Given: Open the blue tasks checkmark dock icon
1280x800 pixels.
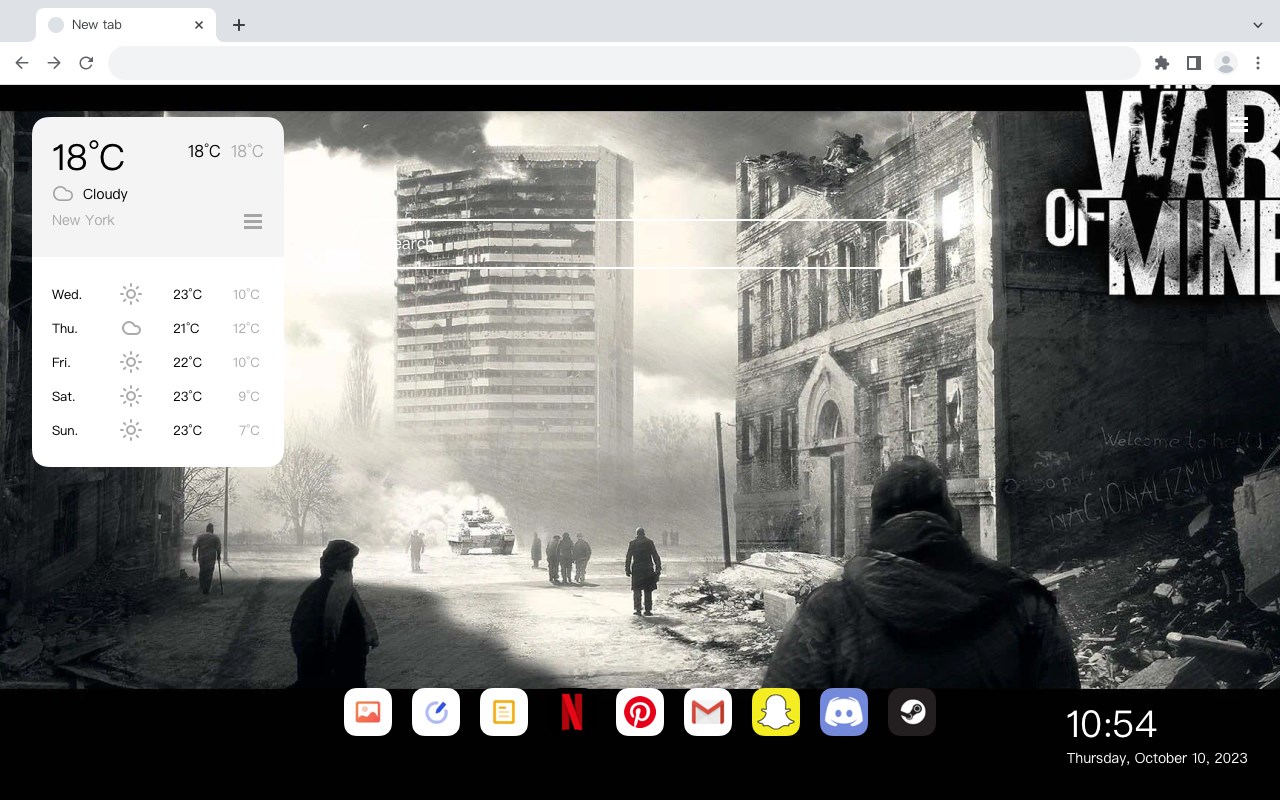Looking at the screenshot, I should pyautogui.click(x=436, y=712).
